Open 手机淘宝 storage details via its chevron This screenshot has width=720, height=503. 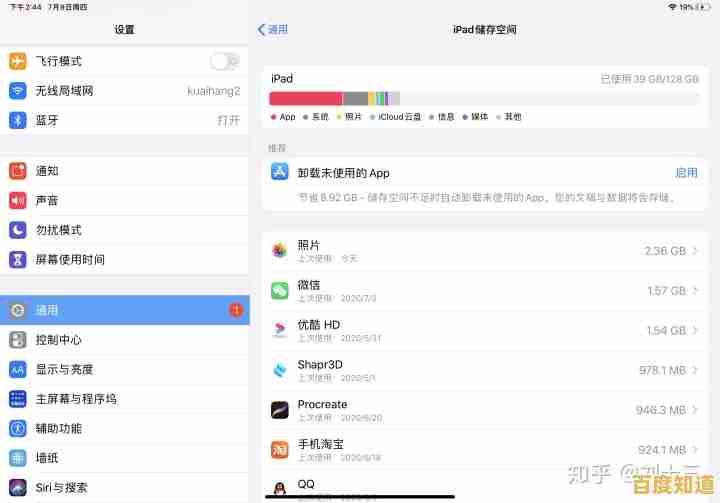[695, 450]
